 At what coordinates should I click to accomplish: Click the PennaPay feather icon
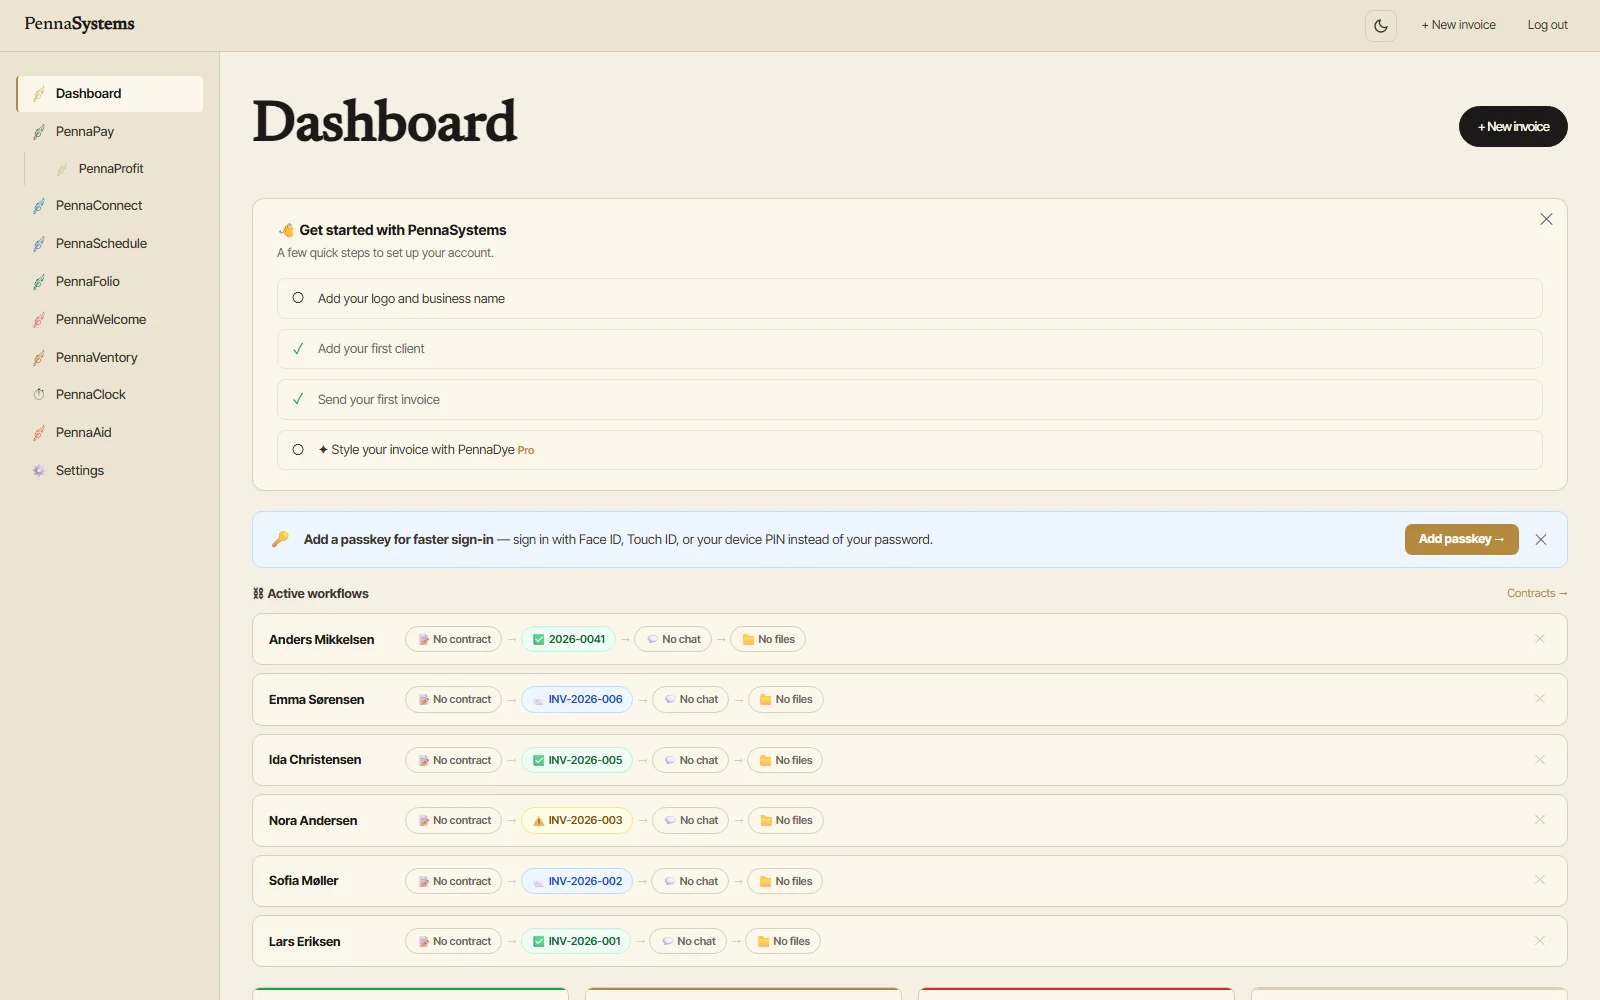pos(39,132)
